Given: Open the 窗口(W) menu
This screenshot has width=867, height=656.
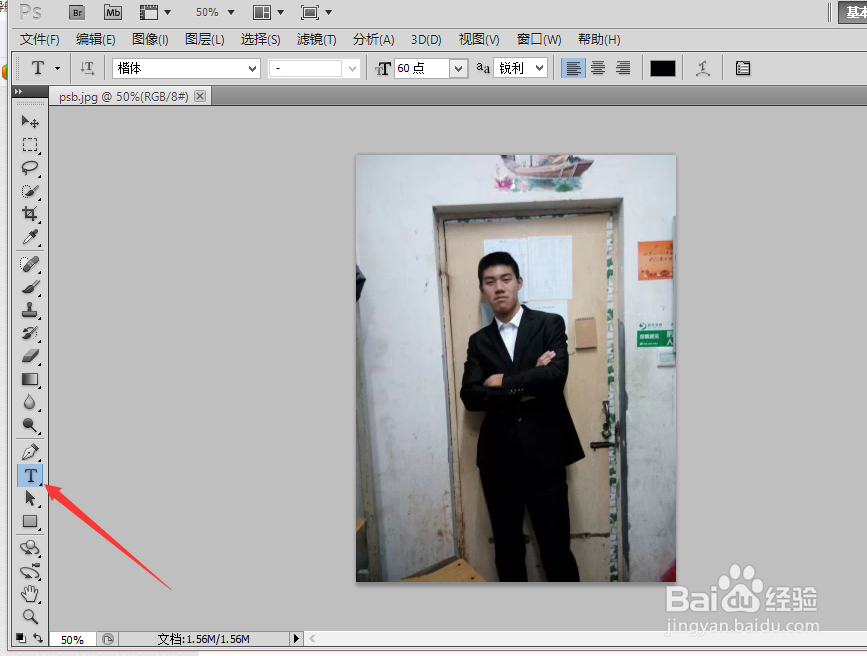Looking at the screenshot, I should (539, 39).
